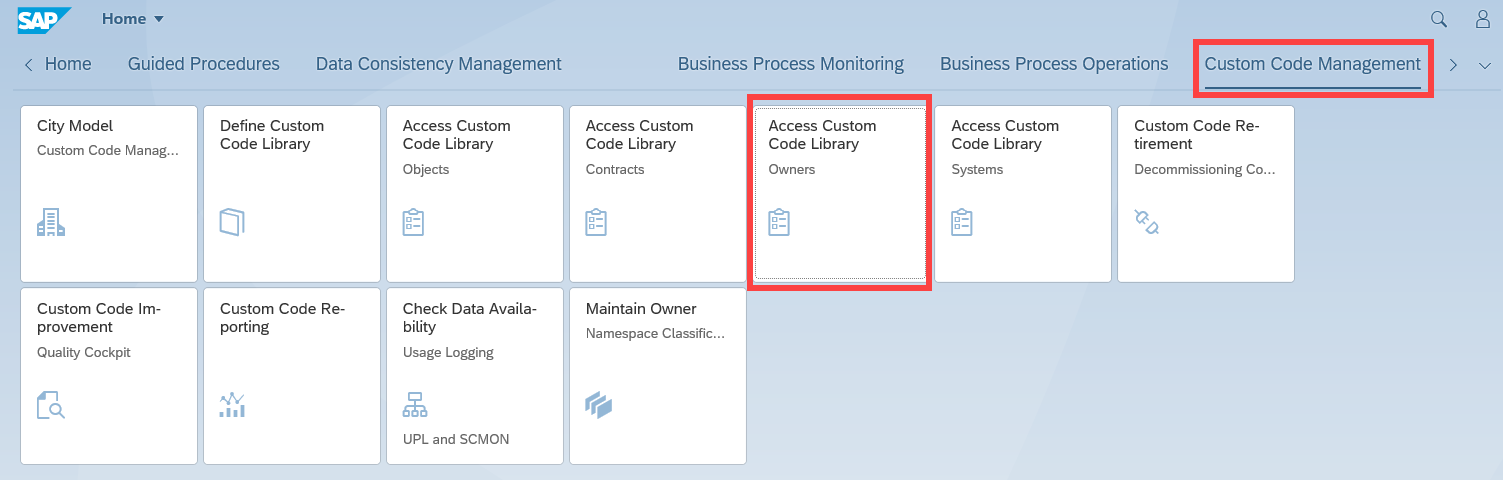Open Custom Code Improvement tile title
1503x480 pixels.
coord(99,318)
